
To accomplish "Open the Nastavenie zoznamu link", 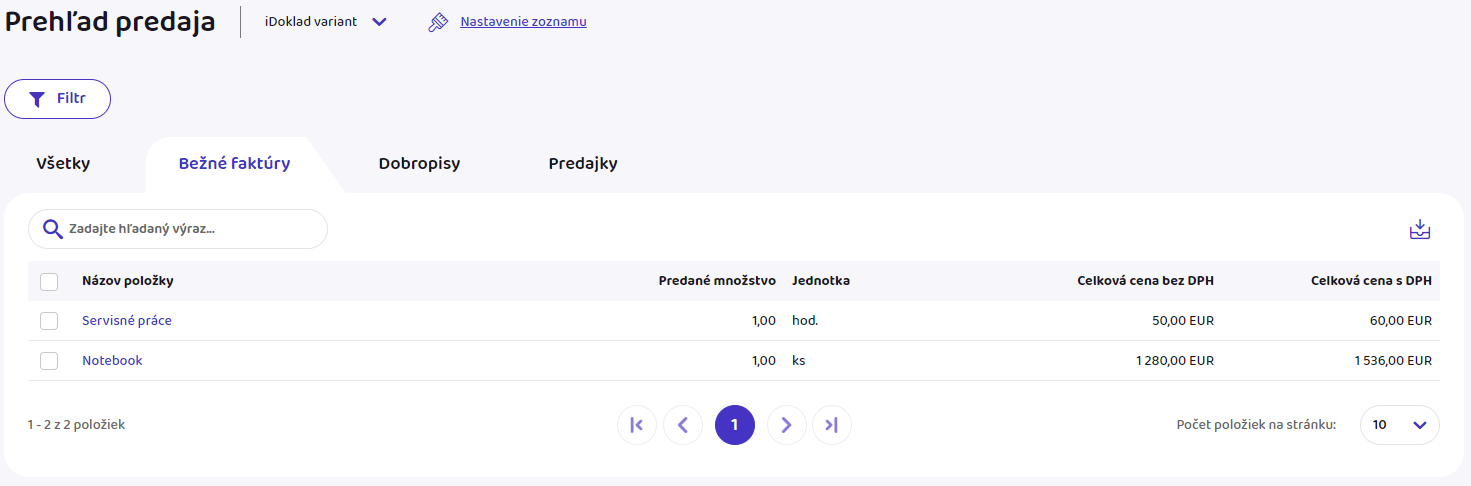I will [x=523, y=22].
